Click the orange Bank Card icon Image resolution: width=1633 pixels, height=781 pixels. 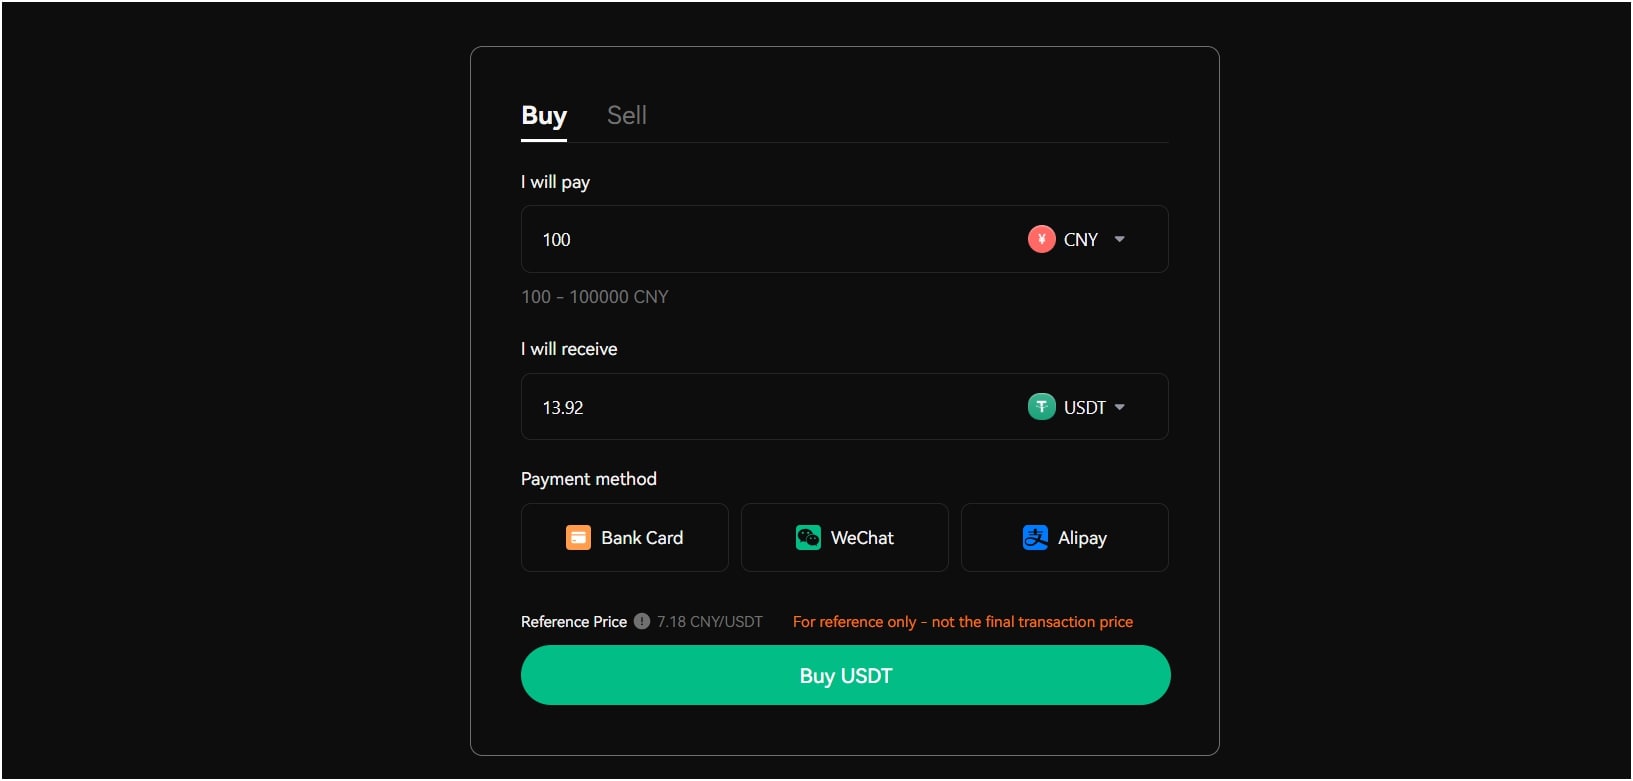tap(578, 538)
